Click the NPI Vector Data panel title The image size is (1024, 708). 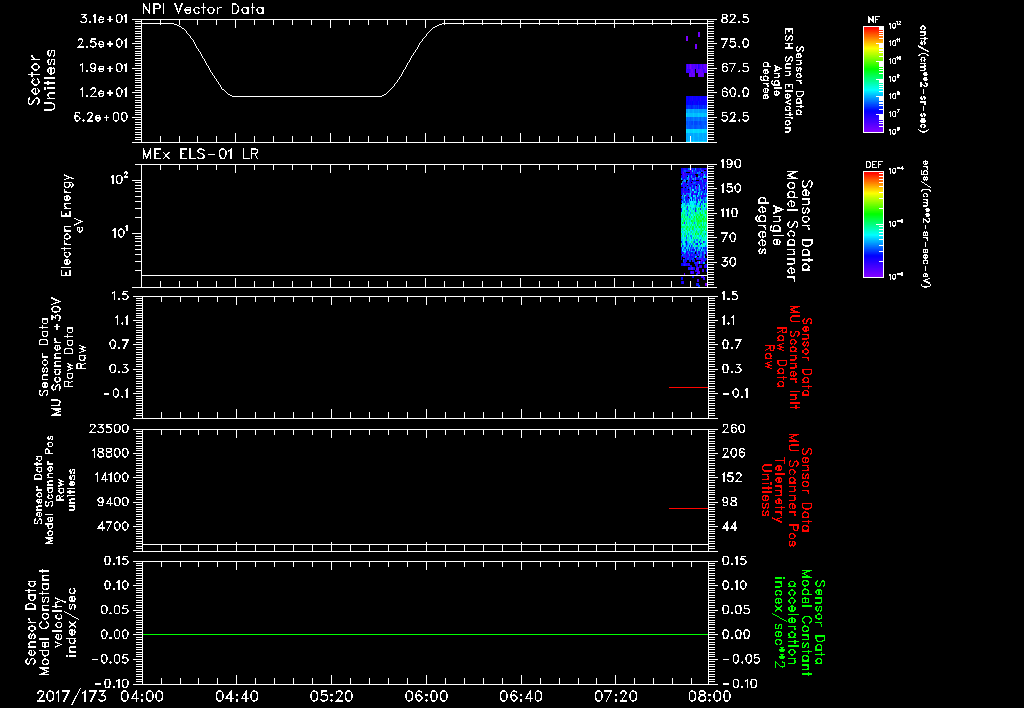click(203, 9)
